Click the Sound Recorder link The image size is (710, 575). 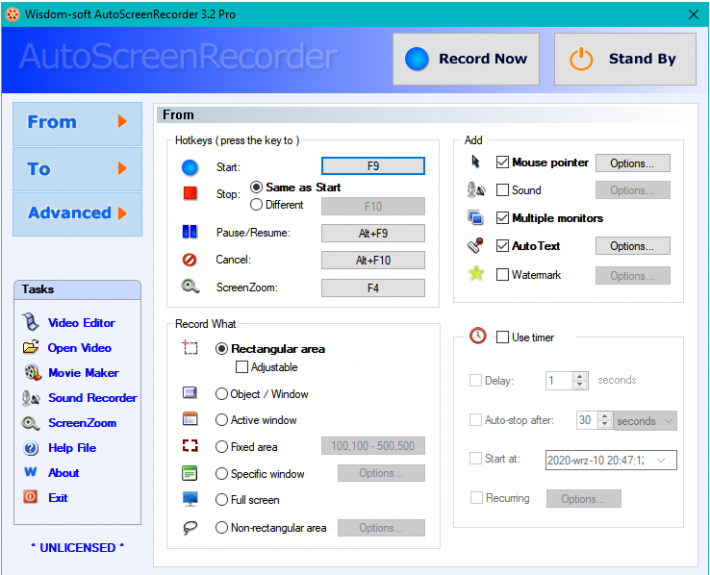93,398
